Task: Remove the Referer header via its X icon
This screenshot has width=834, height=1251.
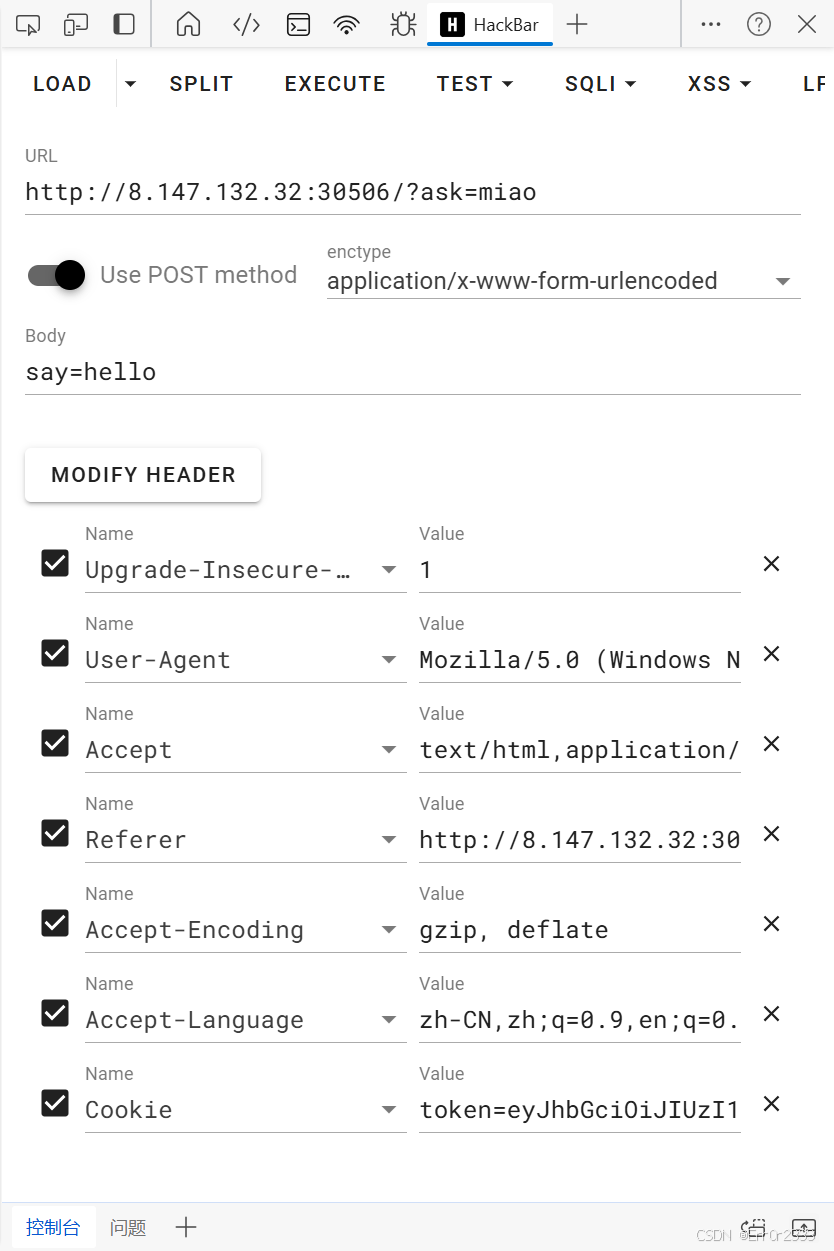Action: point(770,834)
